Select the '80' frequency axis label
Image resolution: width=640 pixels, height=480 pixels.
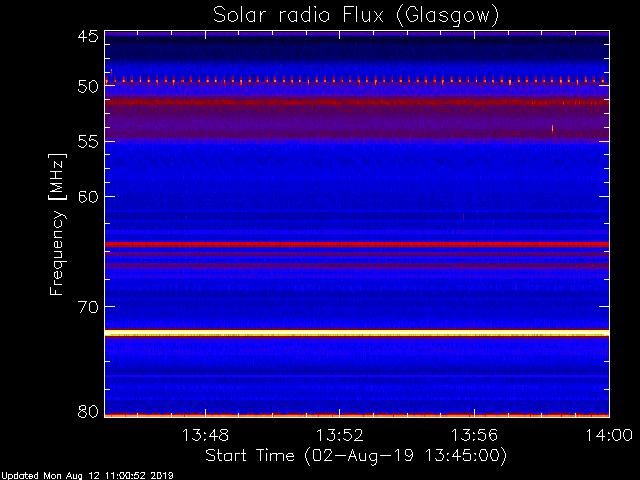coord(88,411)
